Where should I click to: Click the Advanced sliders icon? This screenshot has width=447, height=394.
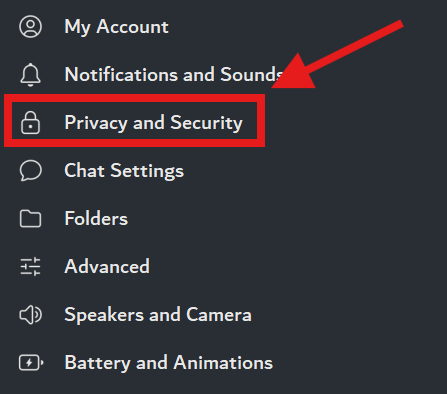pos(30,267)
